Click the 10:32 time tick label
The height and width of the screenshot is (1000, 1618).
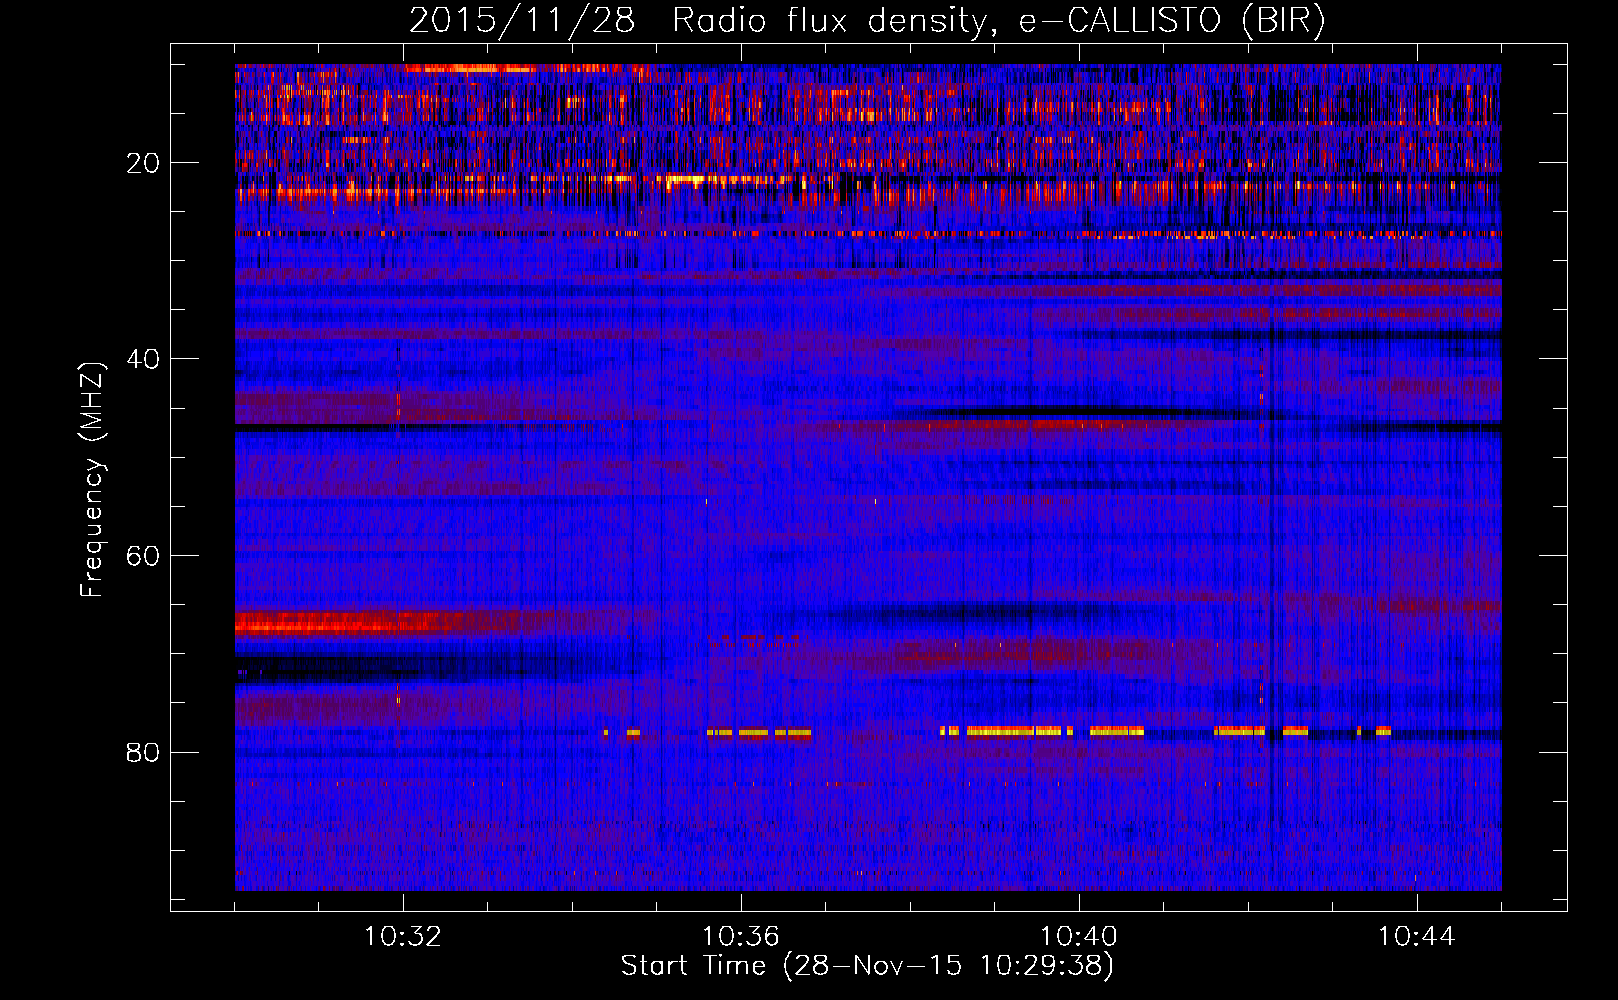click(403, 937)
